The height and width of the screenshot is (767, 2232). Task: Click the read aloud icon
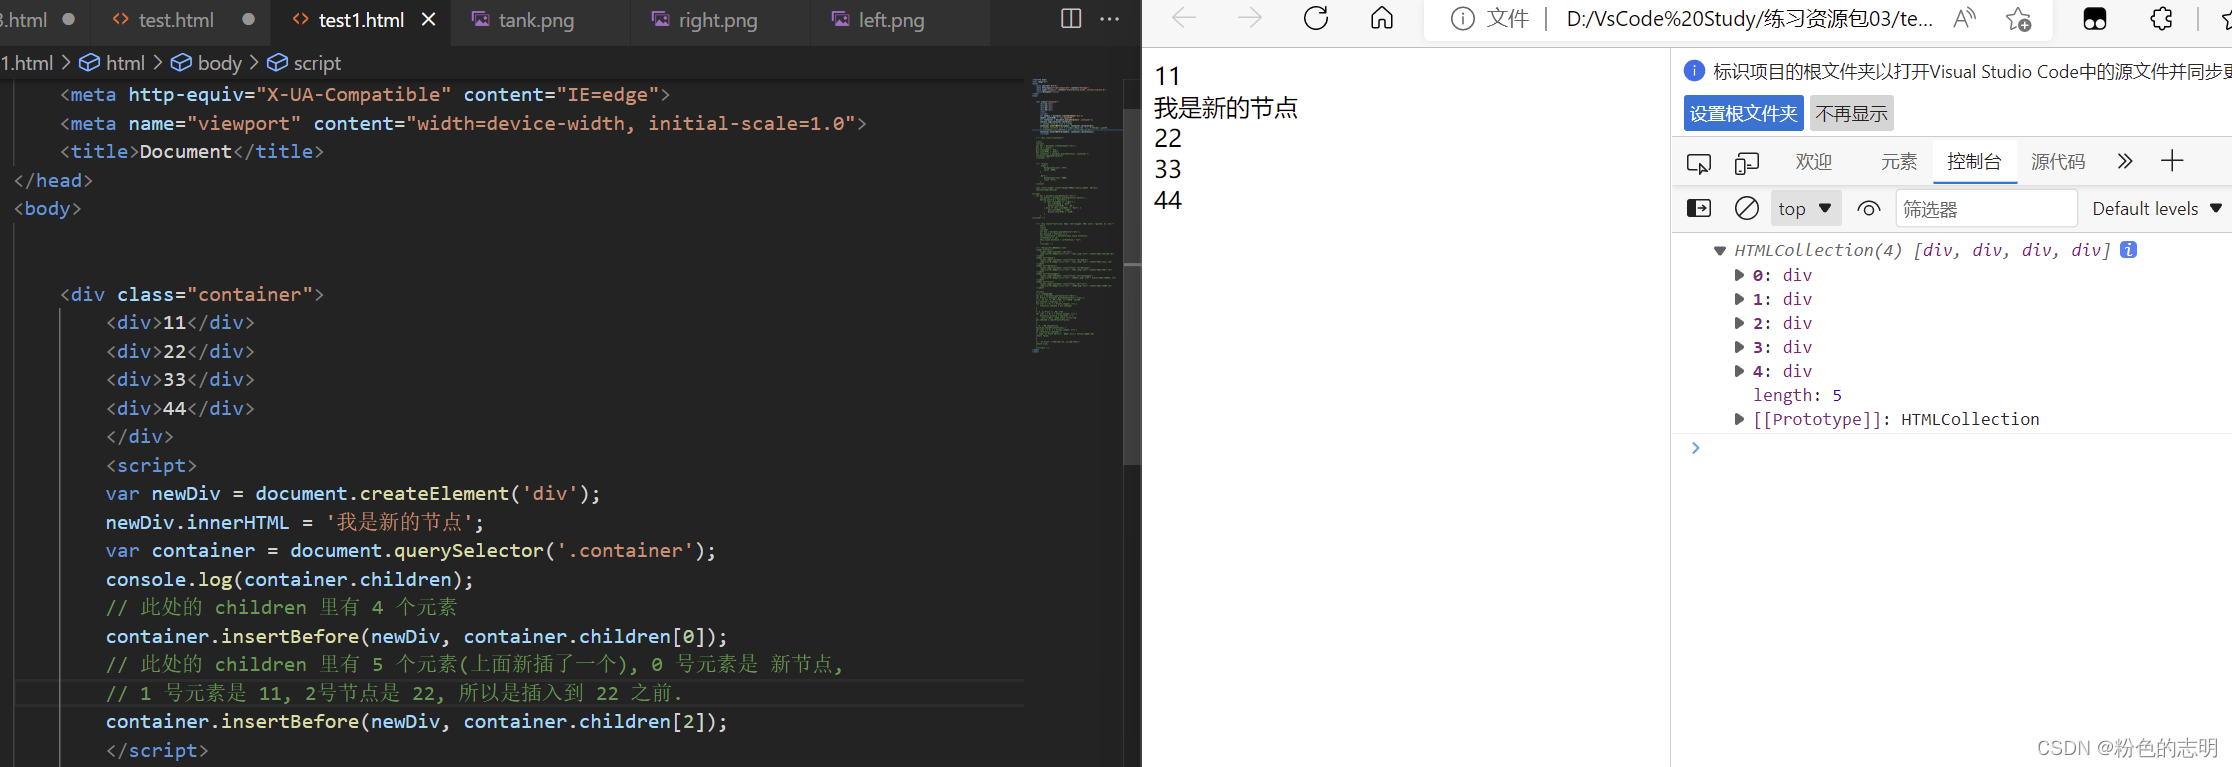(1965, 19)
